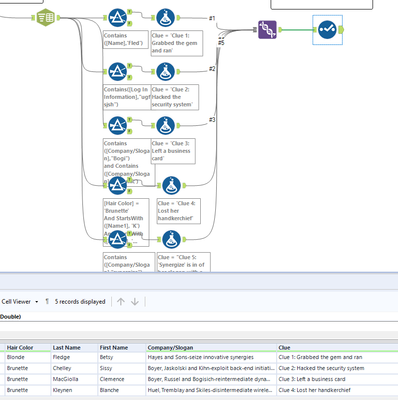Select 'Clue 4: Lost her handkerchief' result cell

[337, 390]
